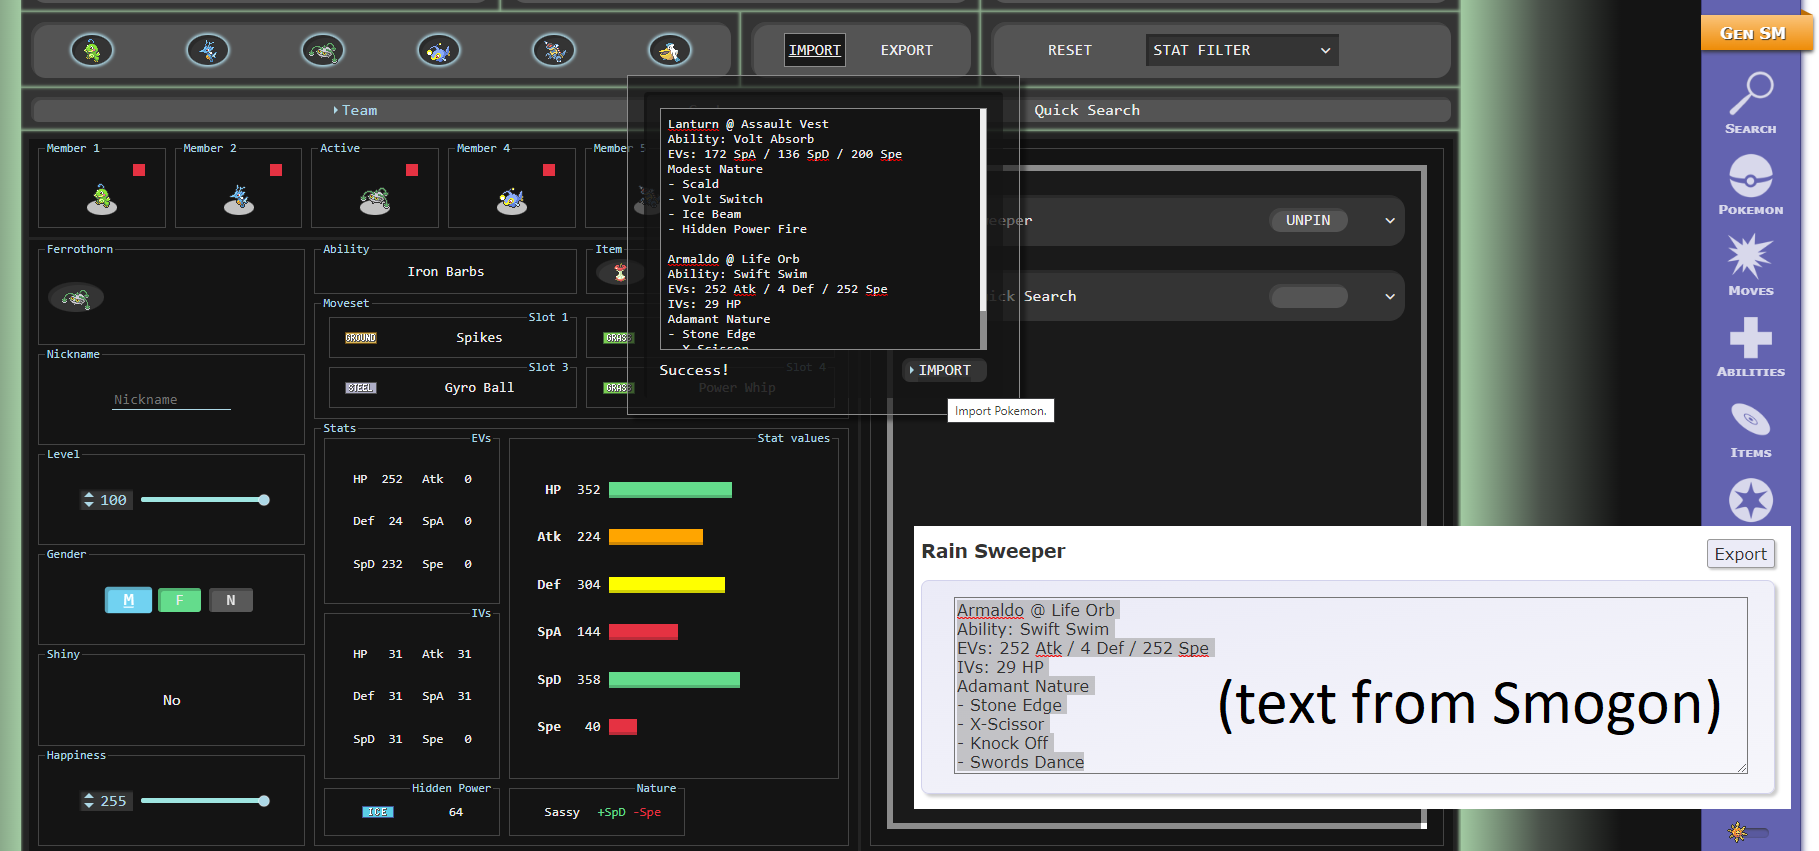Adjust the Happiness stepper arrows
The height and width of the screenshot is (851, 1819).
pos(89,801)
